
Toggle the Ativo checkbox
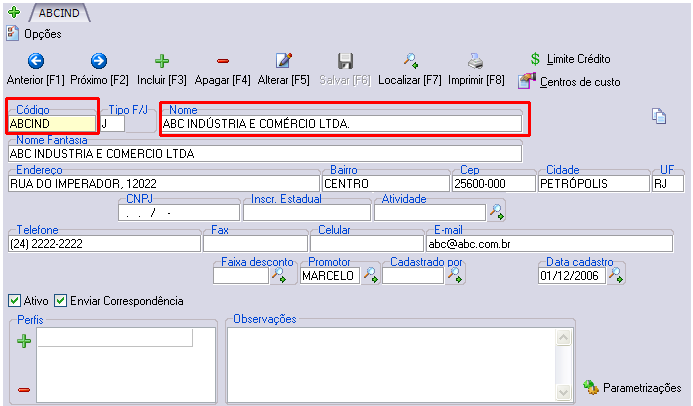(14, 301)
